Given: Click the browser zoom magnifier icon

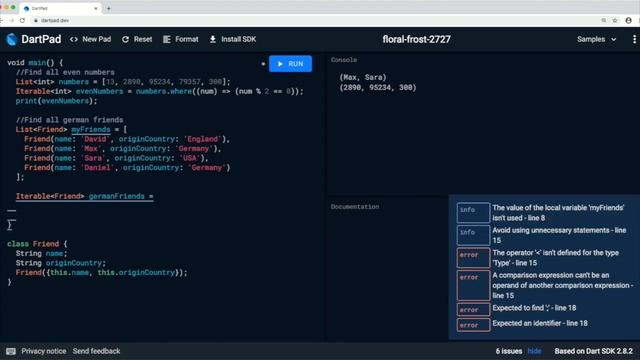Looking at the screenshot, I should [x=604, y=20].
